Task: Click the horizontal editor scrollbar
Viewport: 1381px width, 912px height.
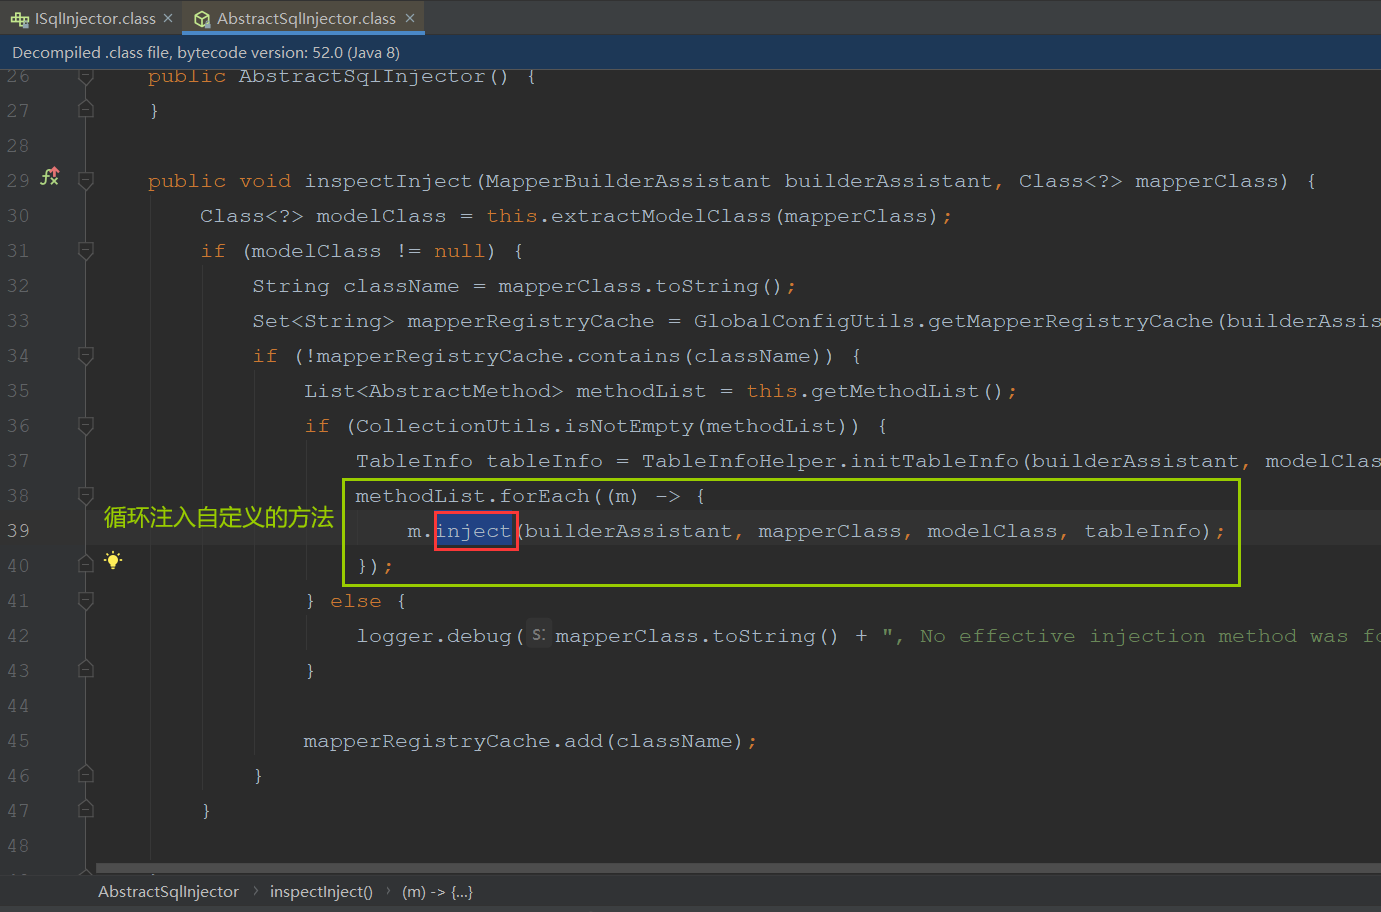Action: [x=738, y=868]
